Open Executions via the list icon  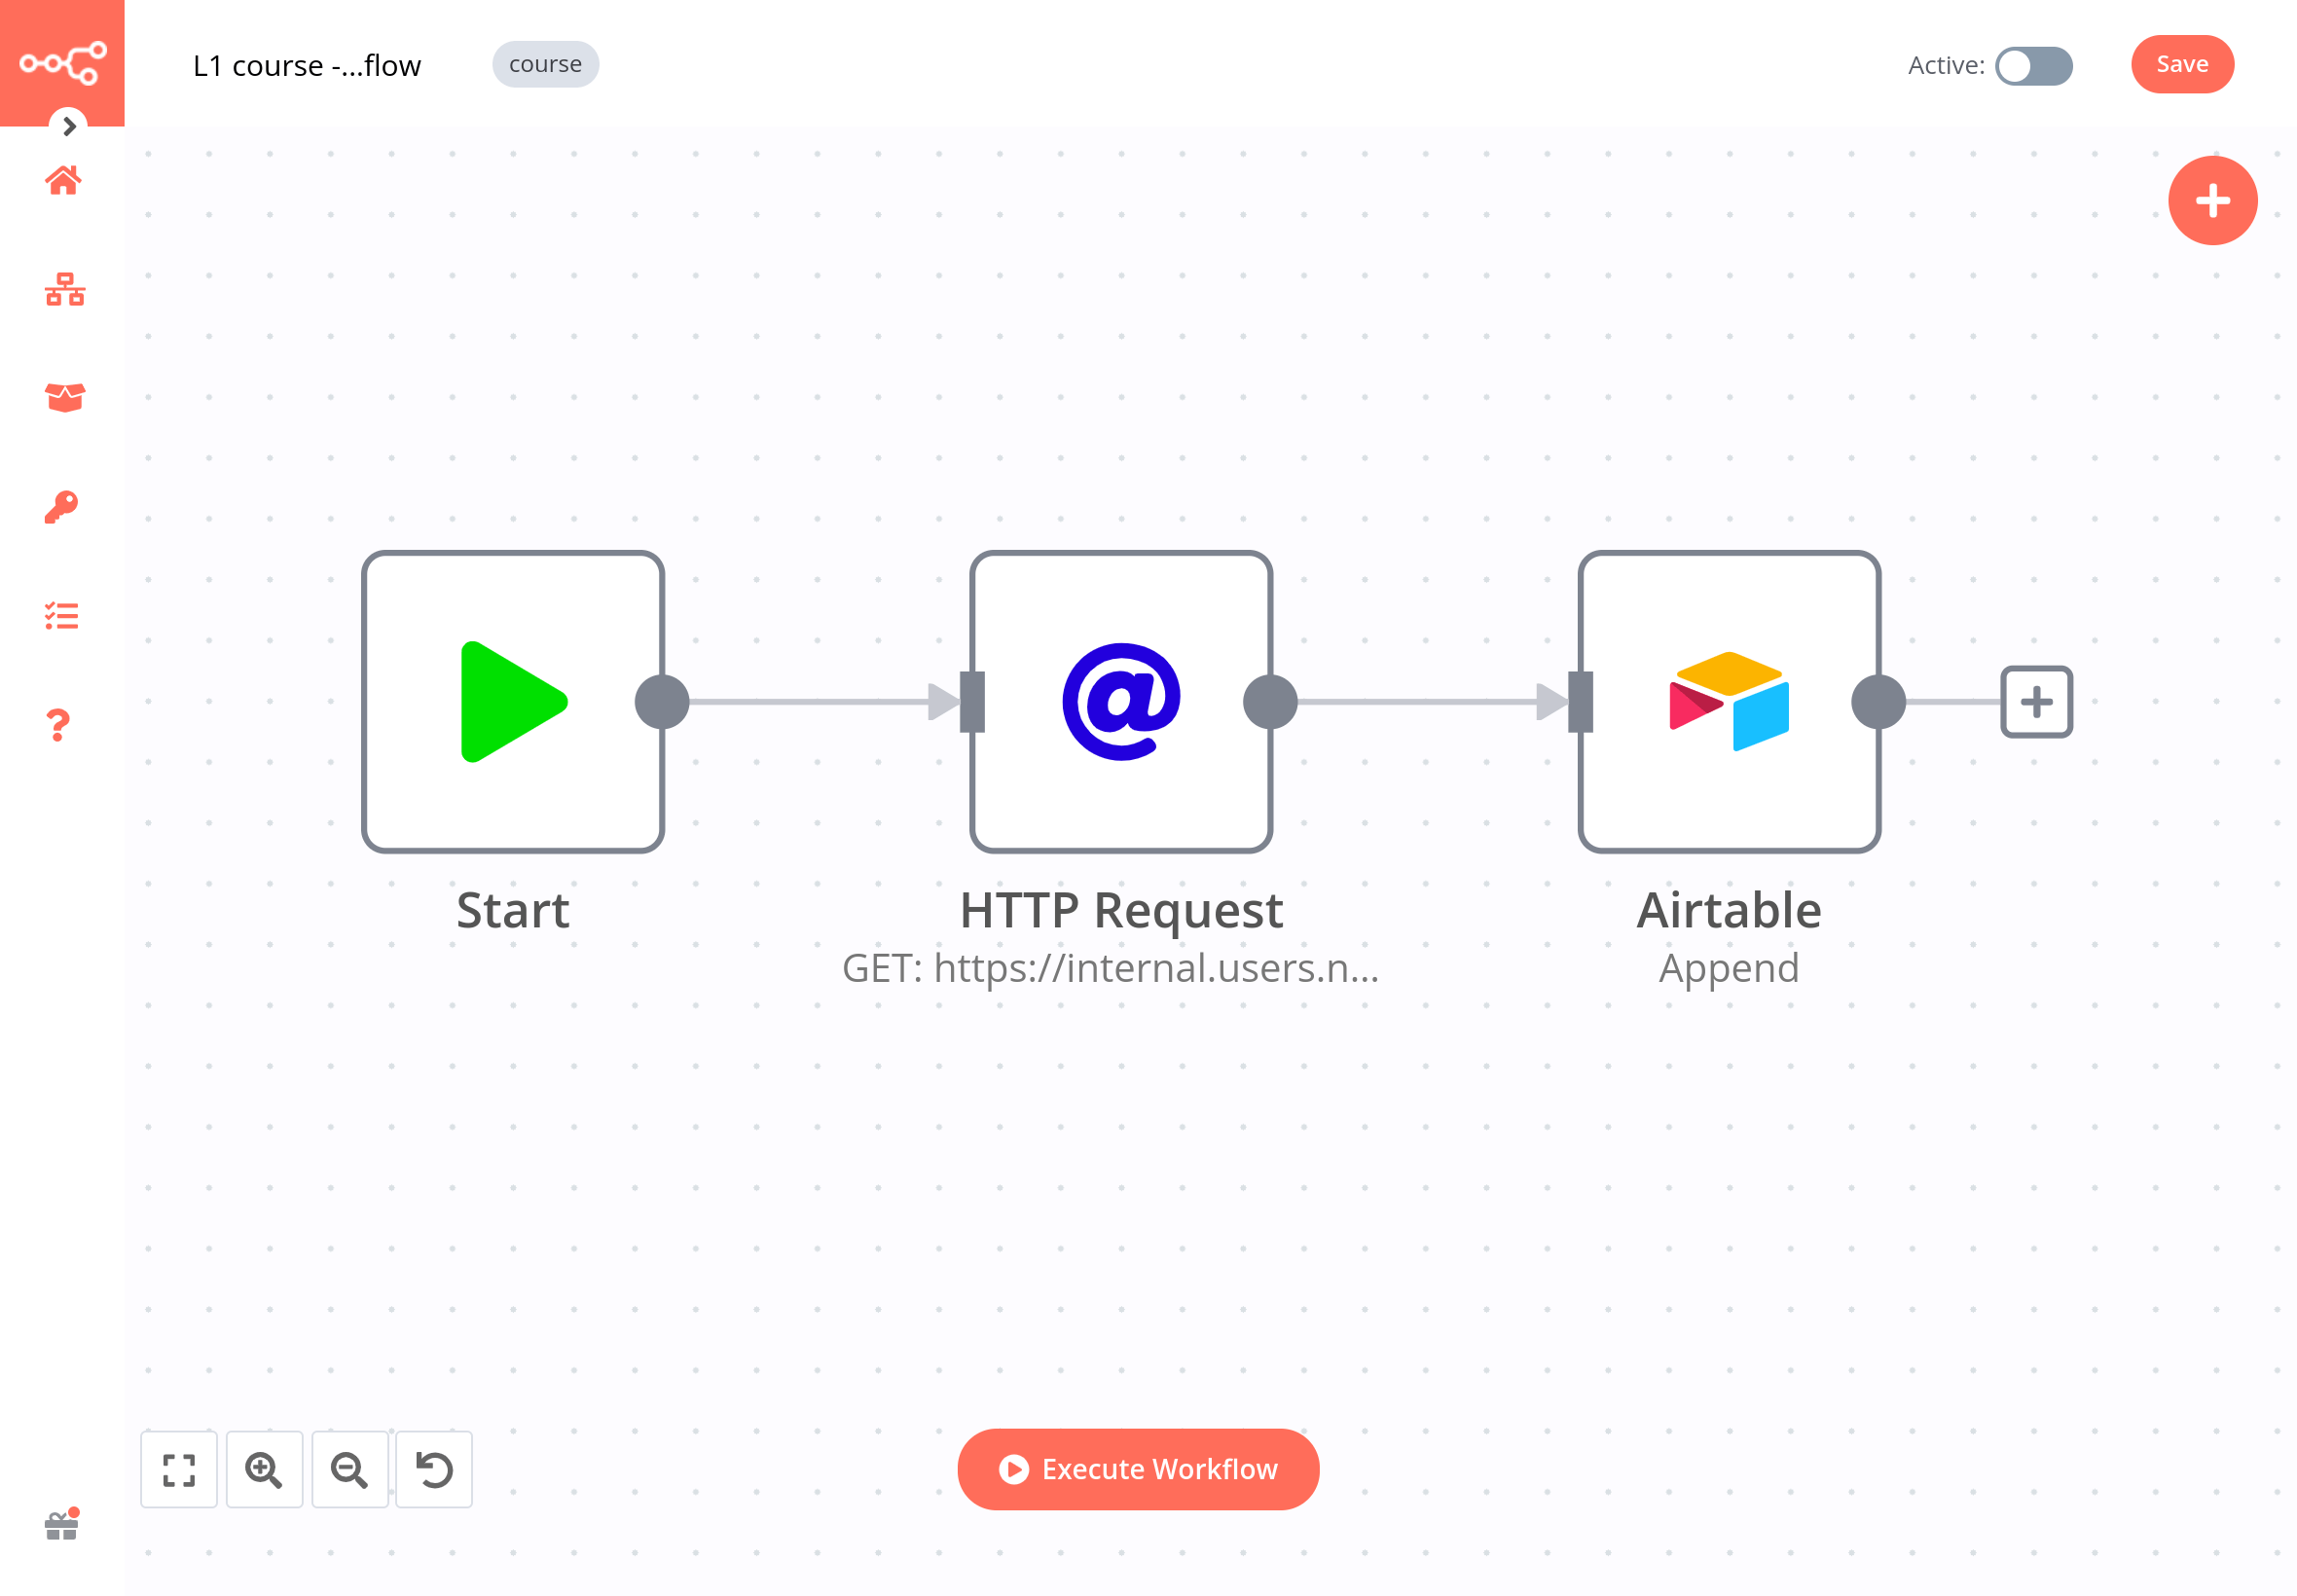[62, 616]
